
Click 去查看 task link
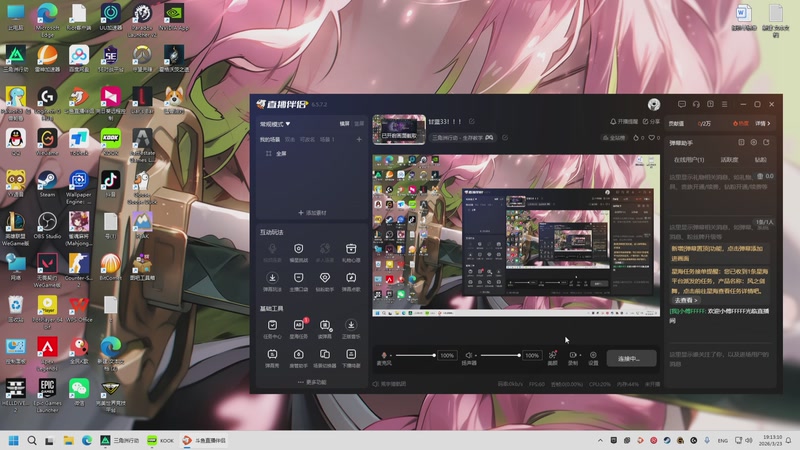pos(686,301)
